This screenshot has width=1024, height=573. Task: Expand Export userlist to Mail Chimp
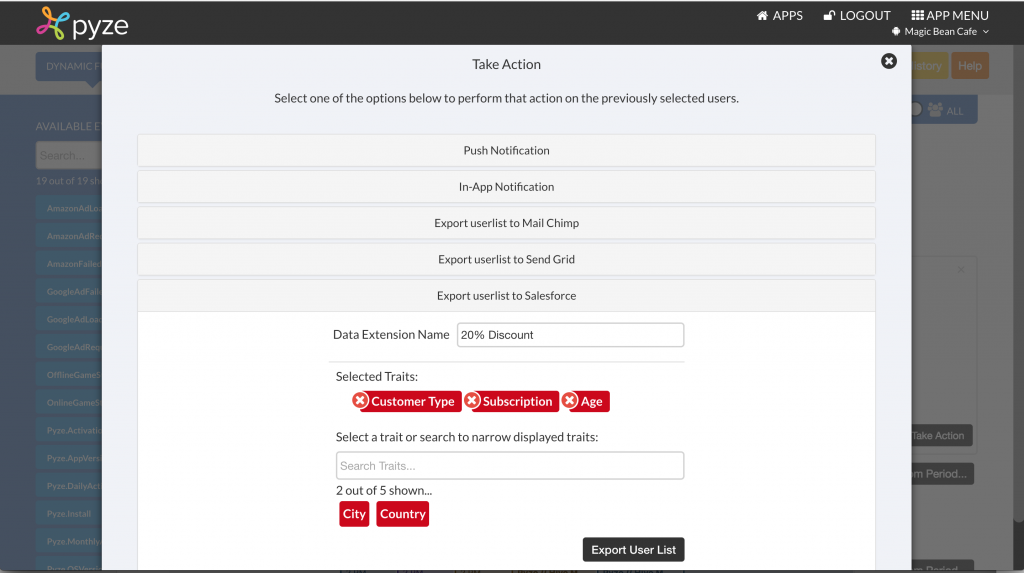point(506,223)
